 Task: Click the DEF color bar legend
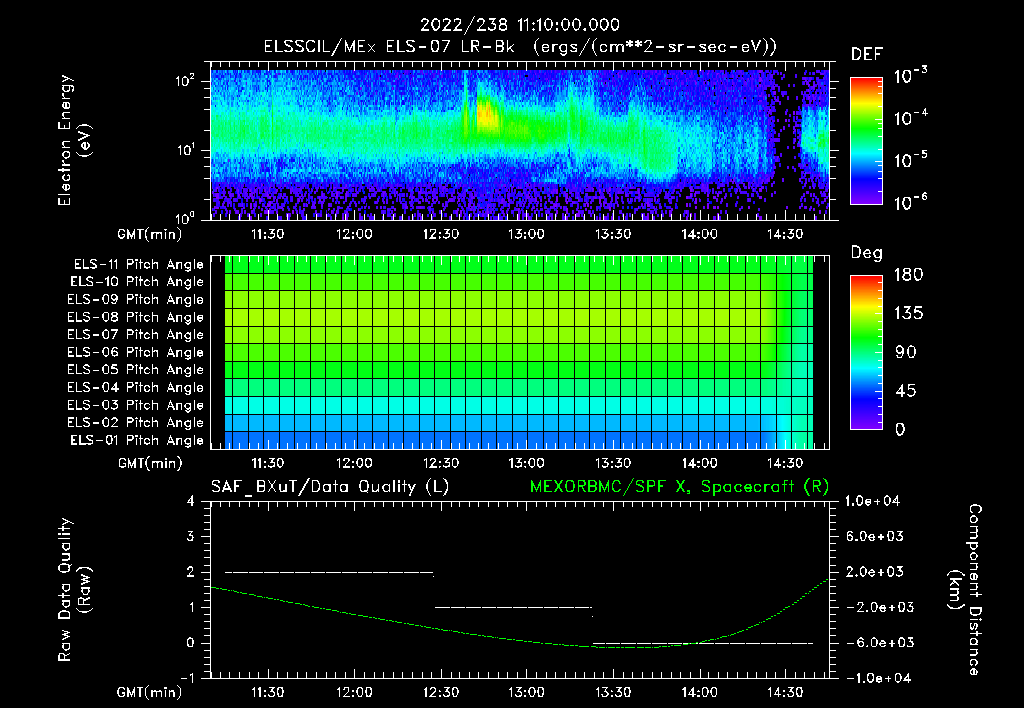tap(866, 141)
